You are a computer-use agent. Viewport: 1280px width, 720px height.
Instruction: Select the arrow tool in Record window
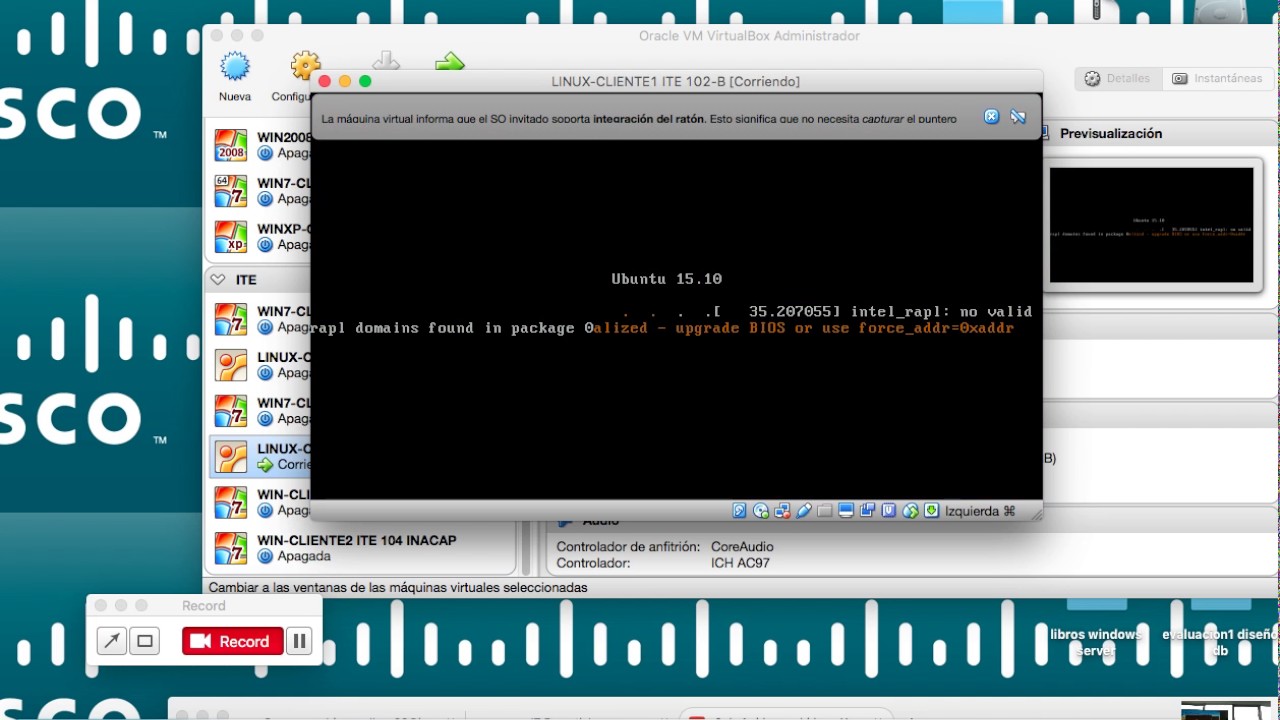point(111,641)
